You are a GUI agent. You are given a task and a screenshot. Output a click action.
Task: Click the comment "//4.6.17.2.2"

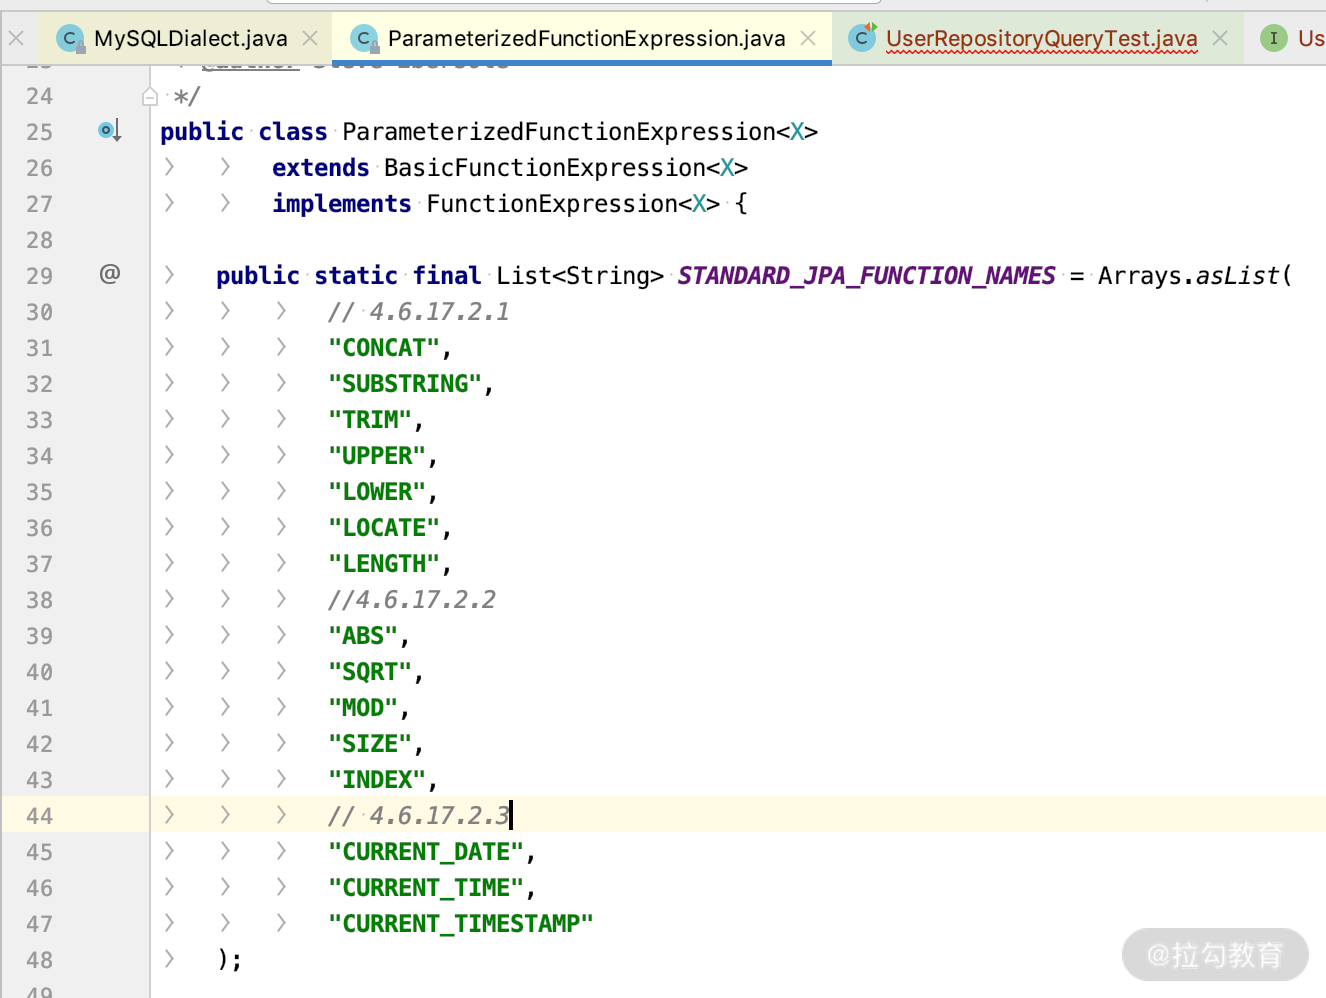pyautogui.click(x=412, y=600)
